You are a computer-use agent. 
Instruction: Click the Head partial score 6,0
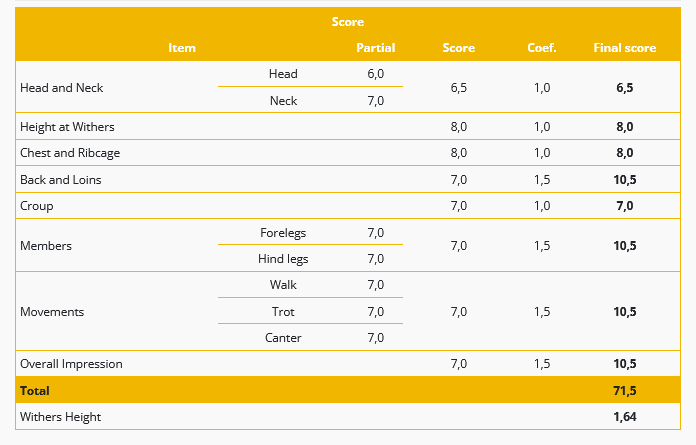[376, 74]
